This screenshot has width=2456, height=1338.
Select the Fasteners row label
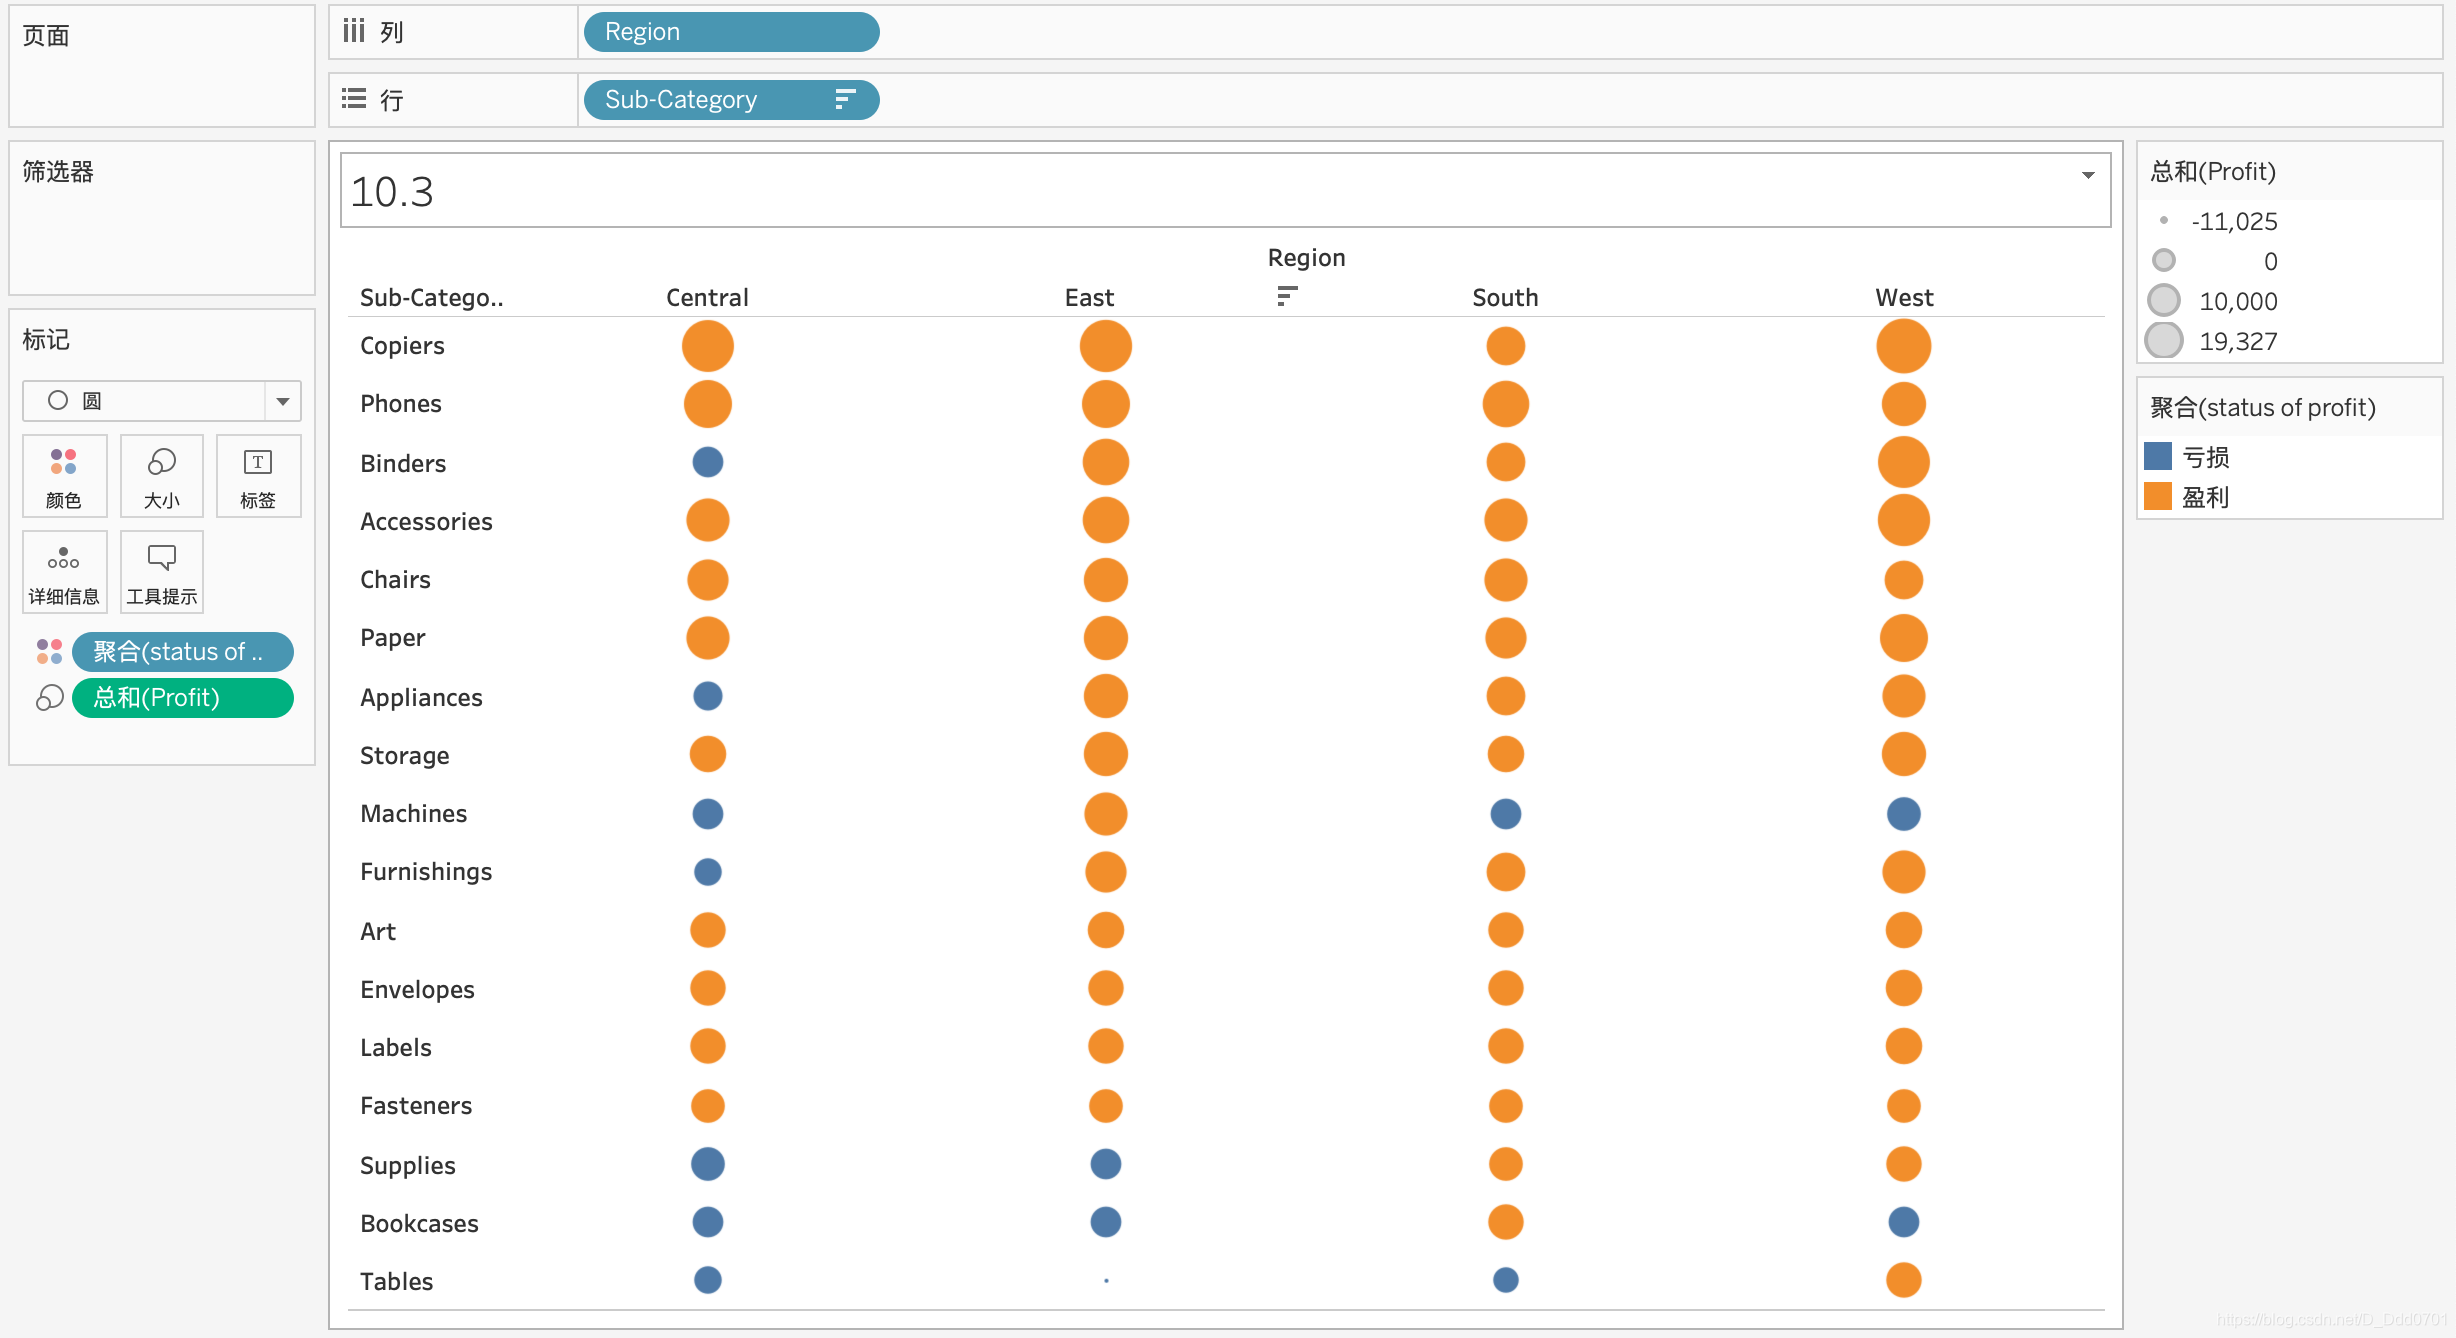416,1106
